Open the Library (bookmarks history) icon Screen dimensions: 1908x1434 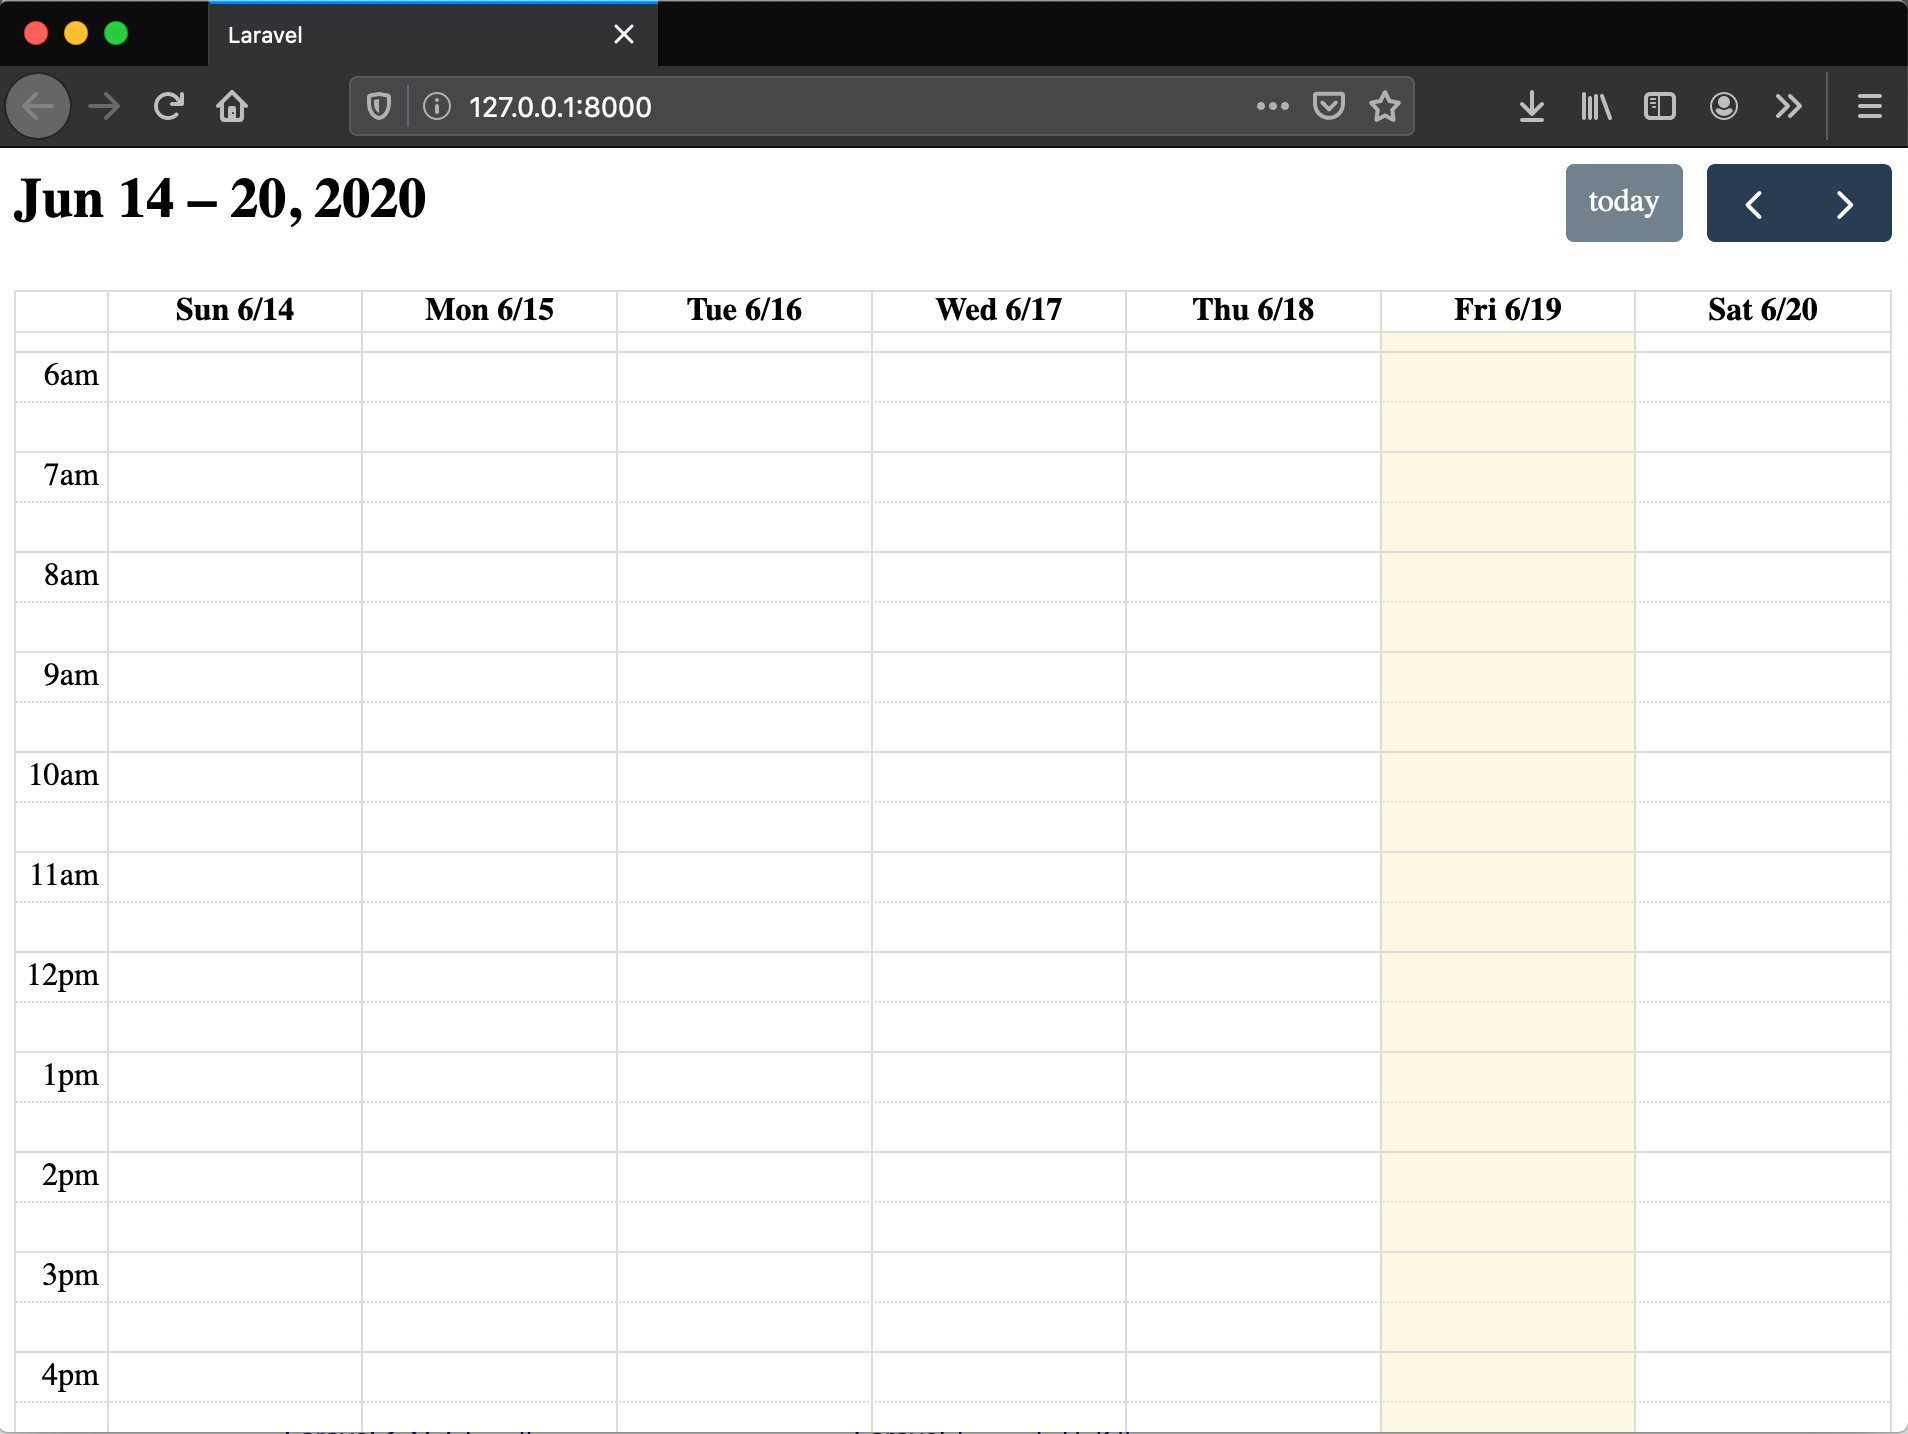click(1595, 106)
